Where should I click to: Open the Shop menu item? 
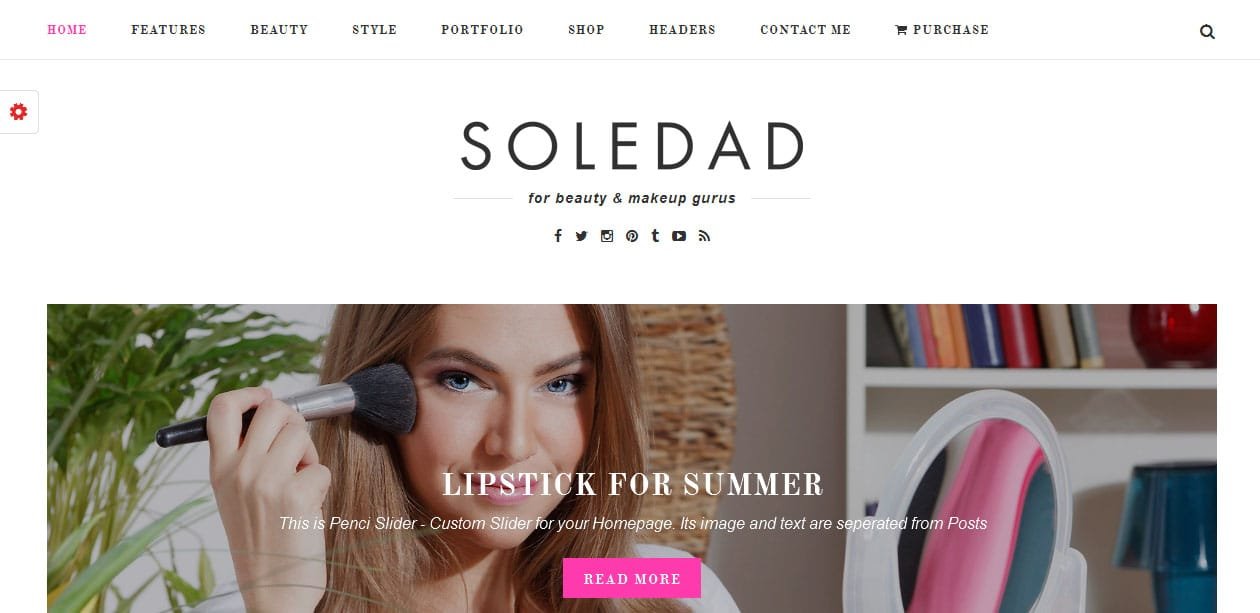click(586, 30)
